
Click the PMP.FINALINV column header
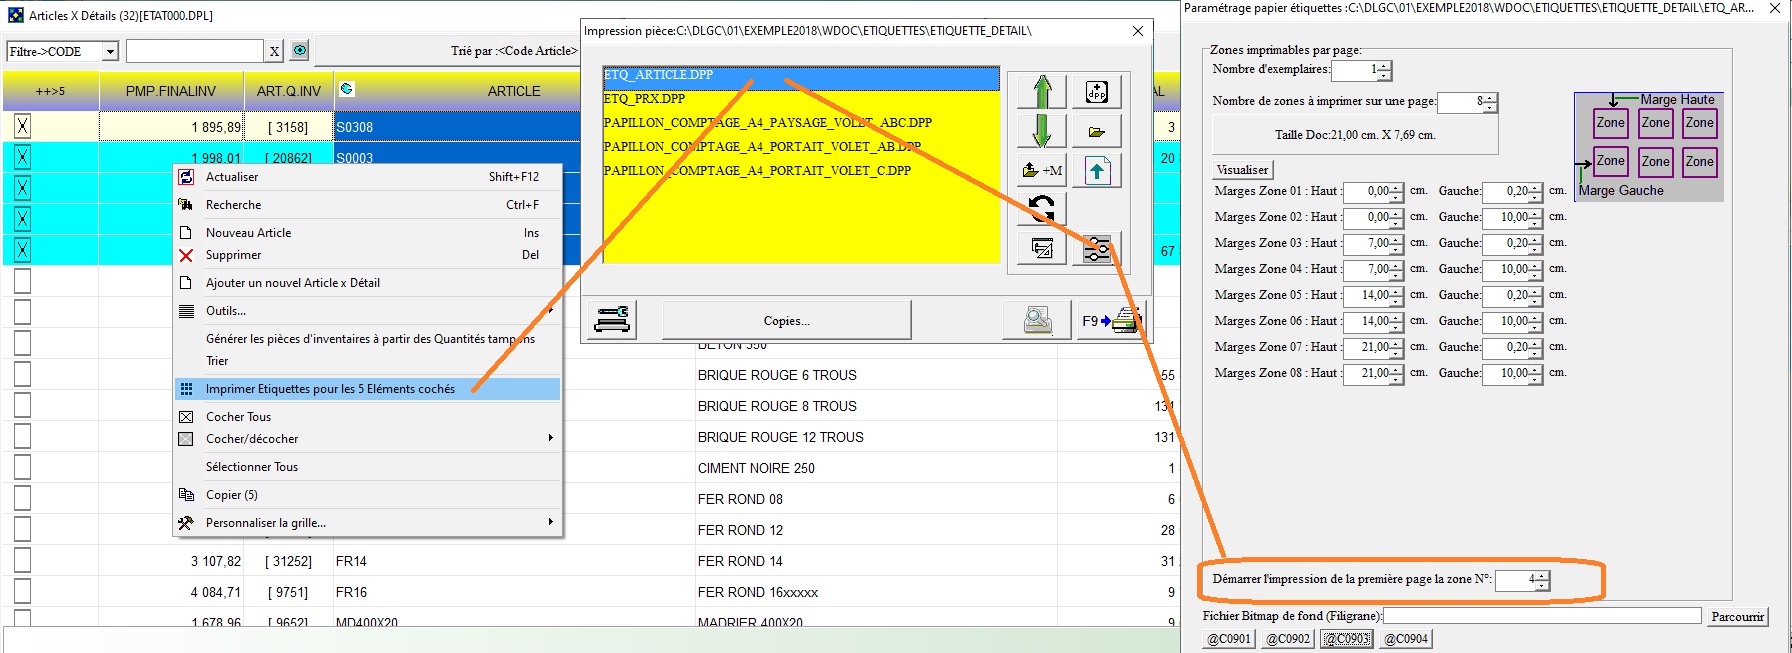pyautogui.click(x=171, y=91)
